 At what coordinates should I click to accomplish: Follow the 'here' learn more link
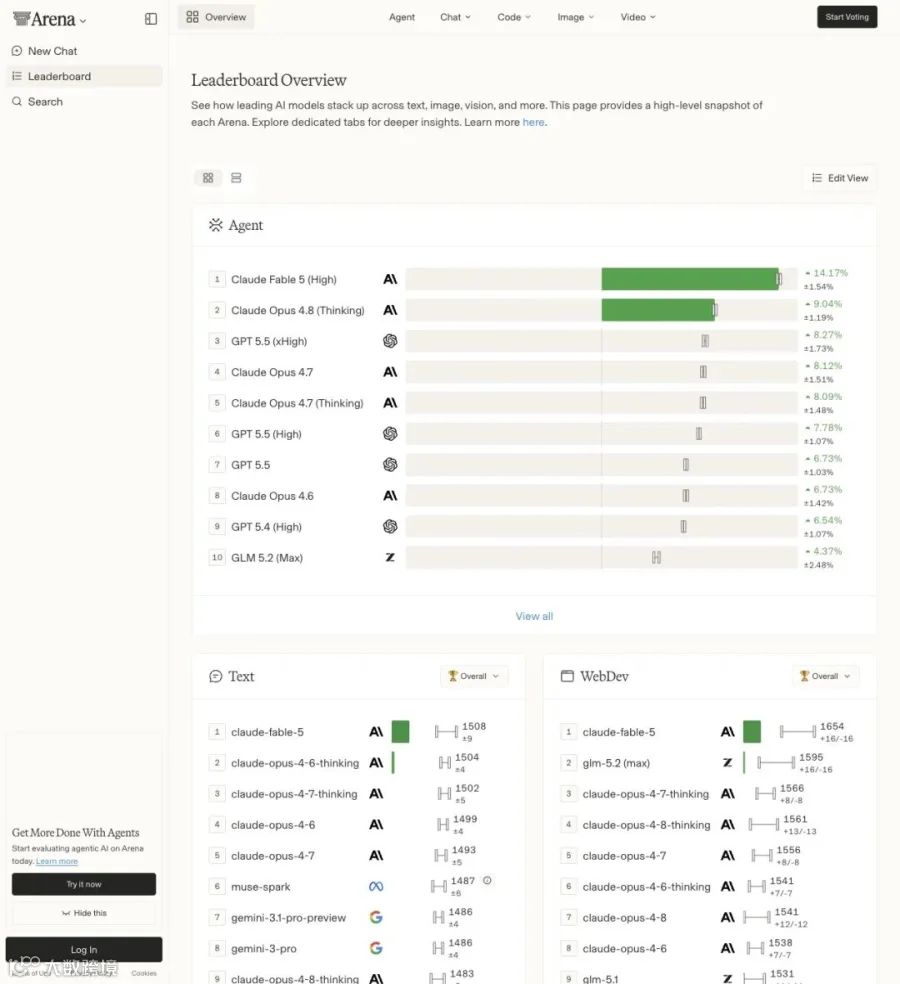pos(533,122)
